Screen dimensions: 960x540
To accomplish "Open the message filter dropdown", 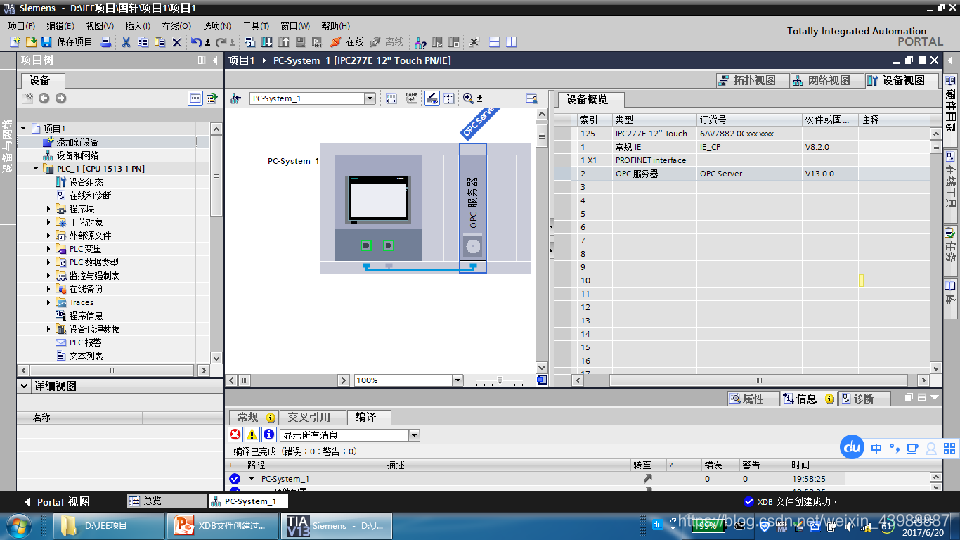I will tap(414, 435).
